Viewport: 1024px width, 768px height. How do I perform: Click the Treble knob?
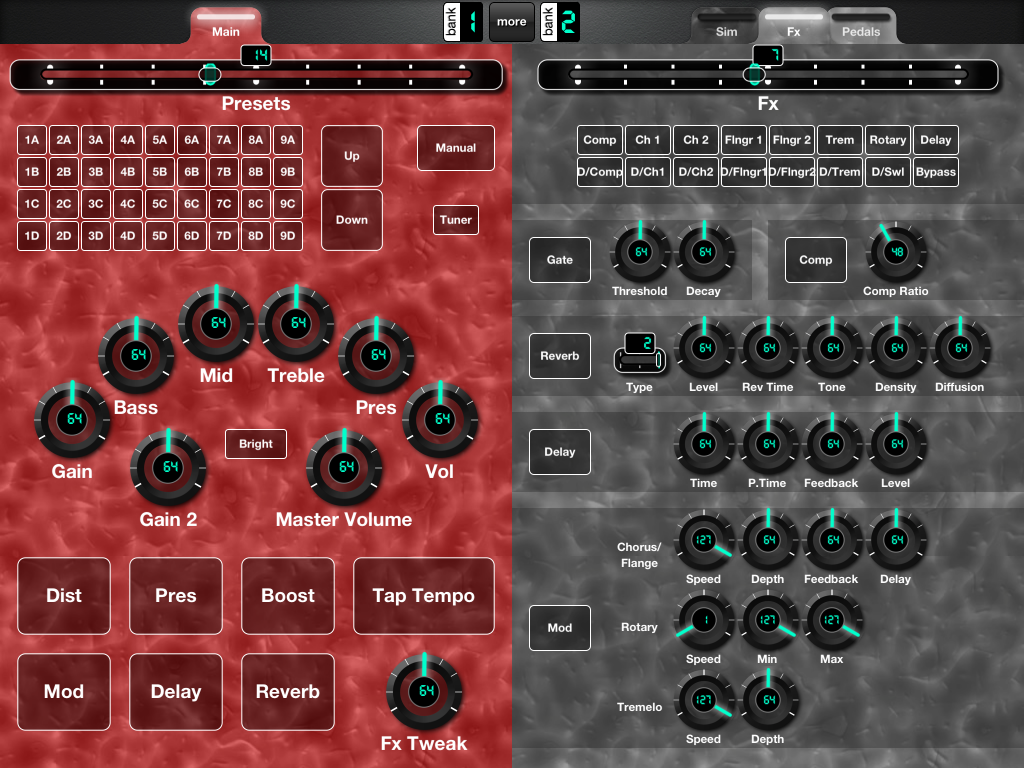[296, 323]
